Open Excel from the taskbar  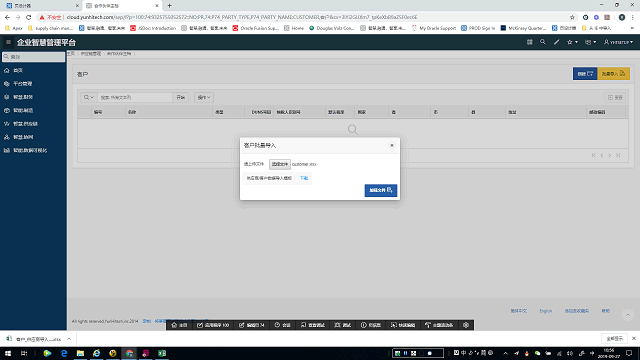click(x=162, y=353)
